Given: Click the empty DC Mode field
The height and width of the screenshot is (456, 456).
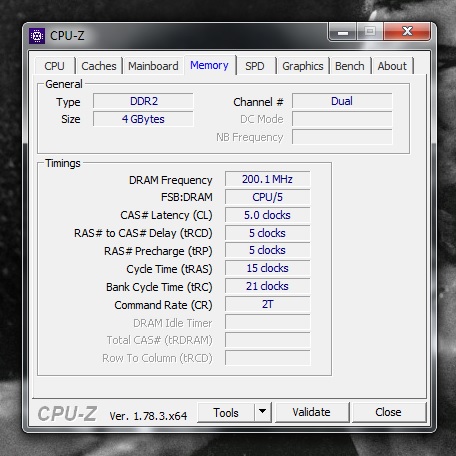Looking at the screenshot, I should coord(342,119).
